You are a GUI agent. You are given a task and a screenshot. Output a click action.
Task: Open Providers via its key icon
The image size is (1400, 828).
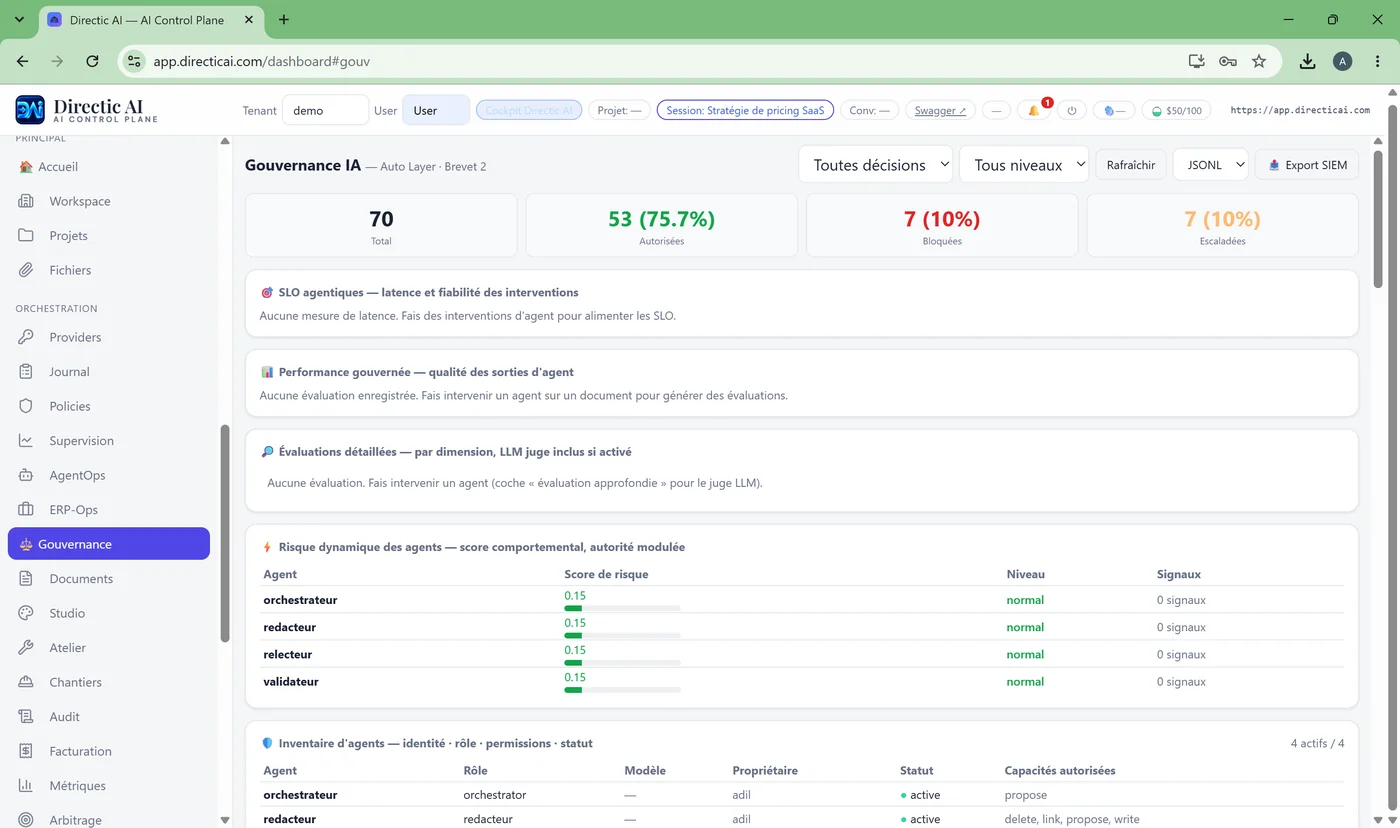pos(27,337)
